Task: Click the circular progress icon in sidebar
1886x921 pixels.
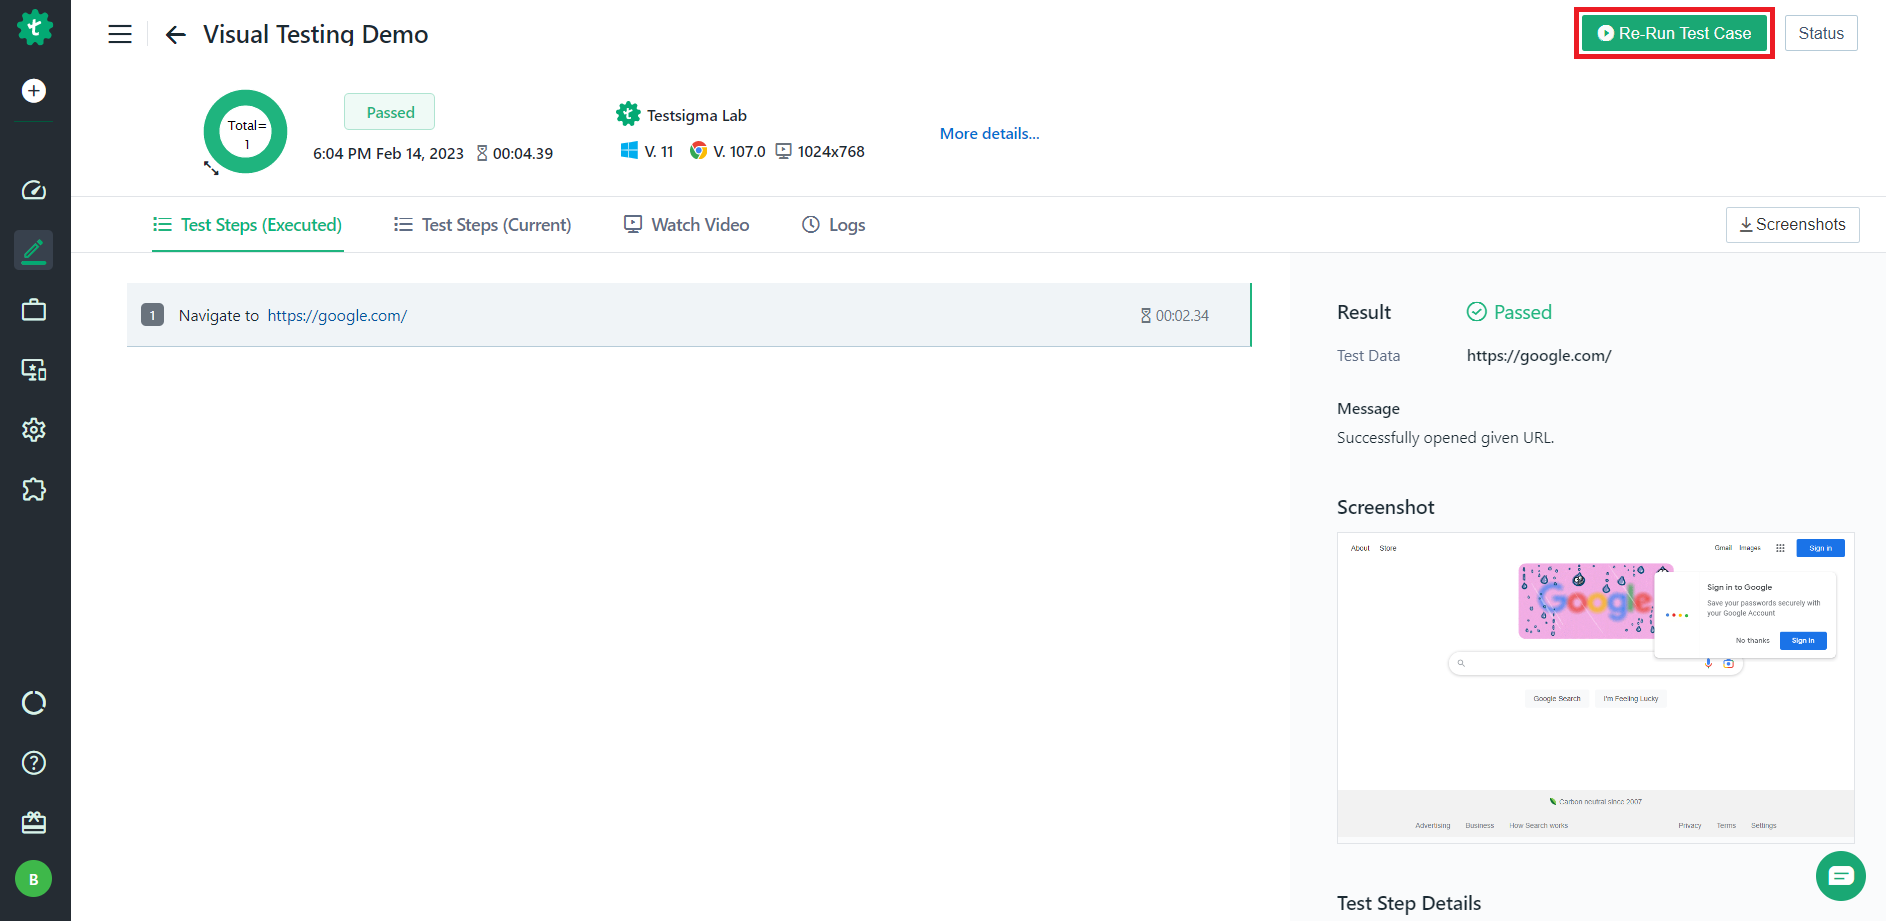Action: coord(34,703)
